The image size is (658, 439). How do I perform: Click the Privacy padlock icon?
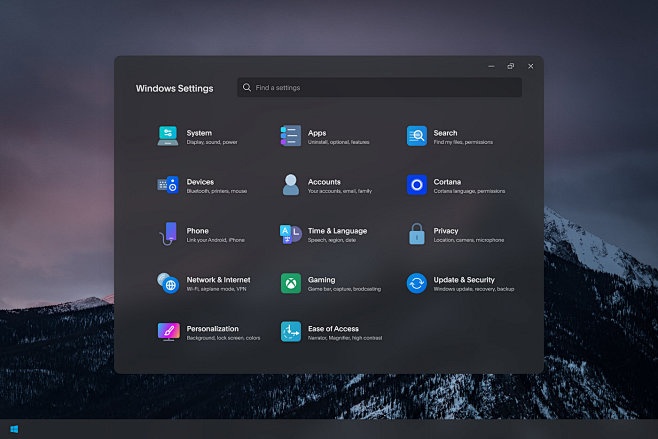tap(417, 234)
